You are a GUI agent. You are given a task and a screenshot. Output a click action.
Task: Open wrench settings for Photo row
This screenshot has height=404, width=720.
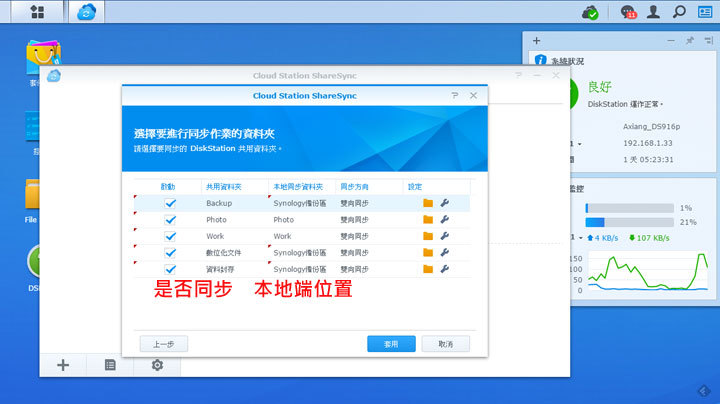point(444,219)
